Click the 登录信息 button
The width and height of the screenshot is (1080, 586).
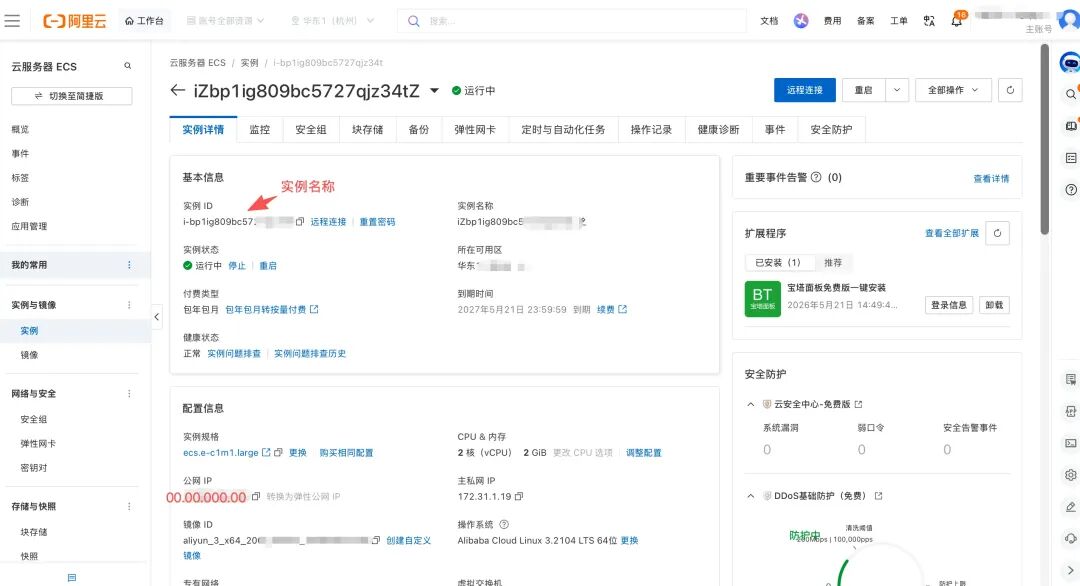tap(948, 305)
